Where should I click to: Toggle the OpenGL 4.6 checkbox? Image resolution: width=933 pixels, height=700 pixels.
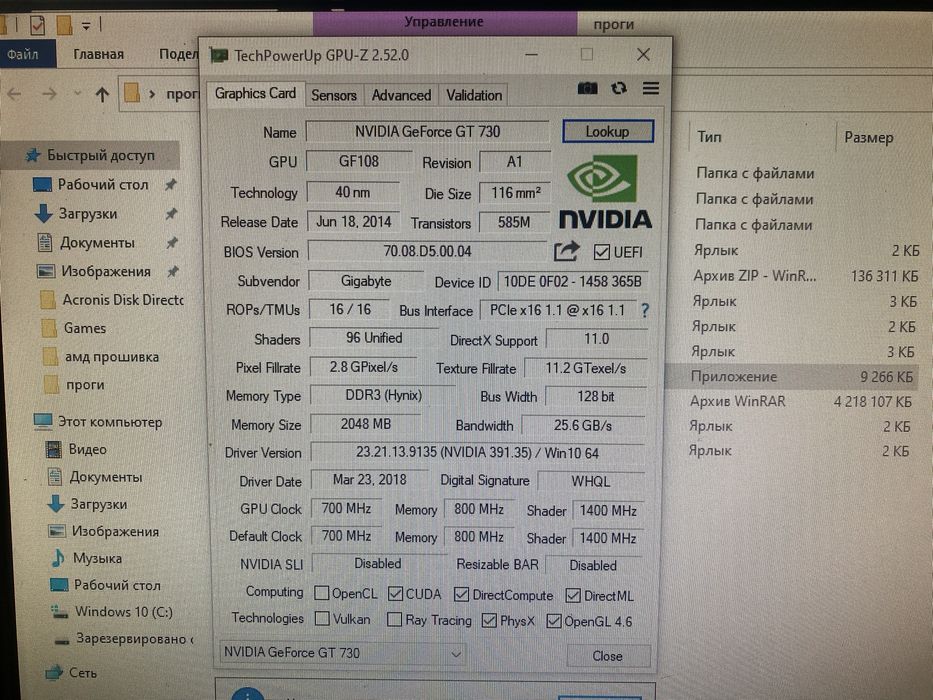[553, 621]
